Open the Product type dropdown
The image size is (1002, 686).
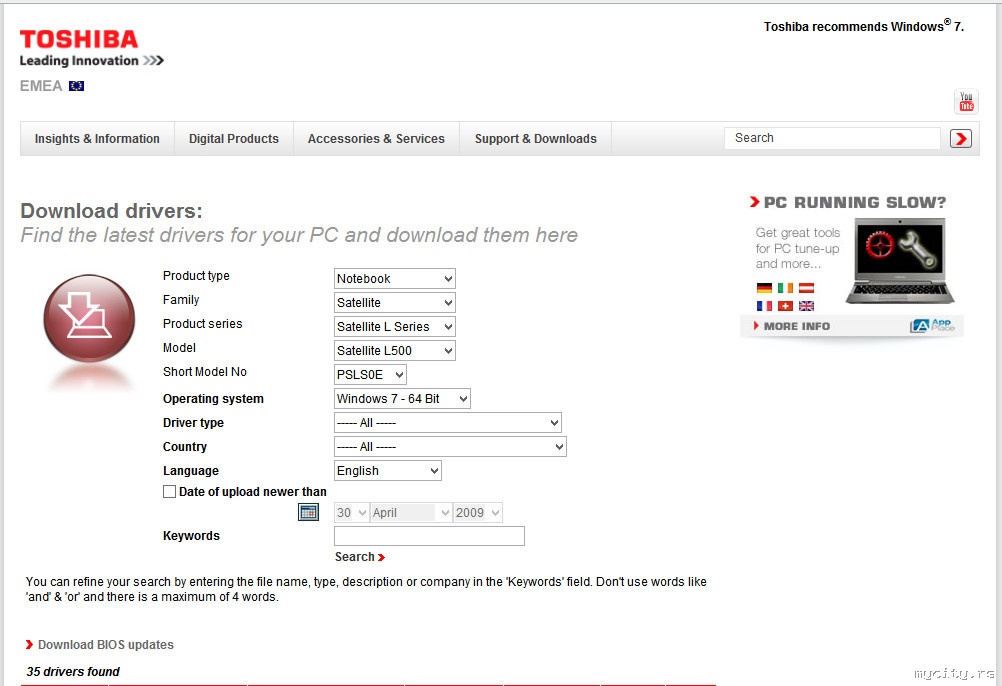[395, 278]
